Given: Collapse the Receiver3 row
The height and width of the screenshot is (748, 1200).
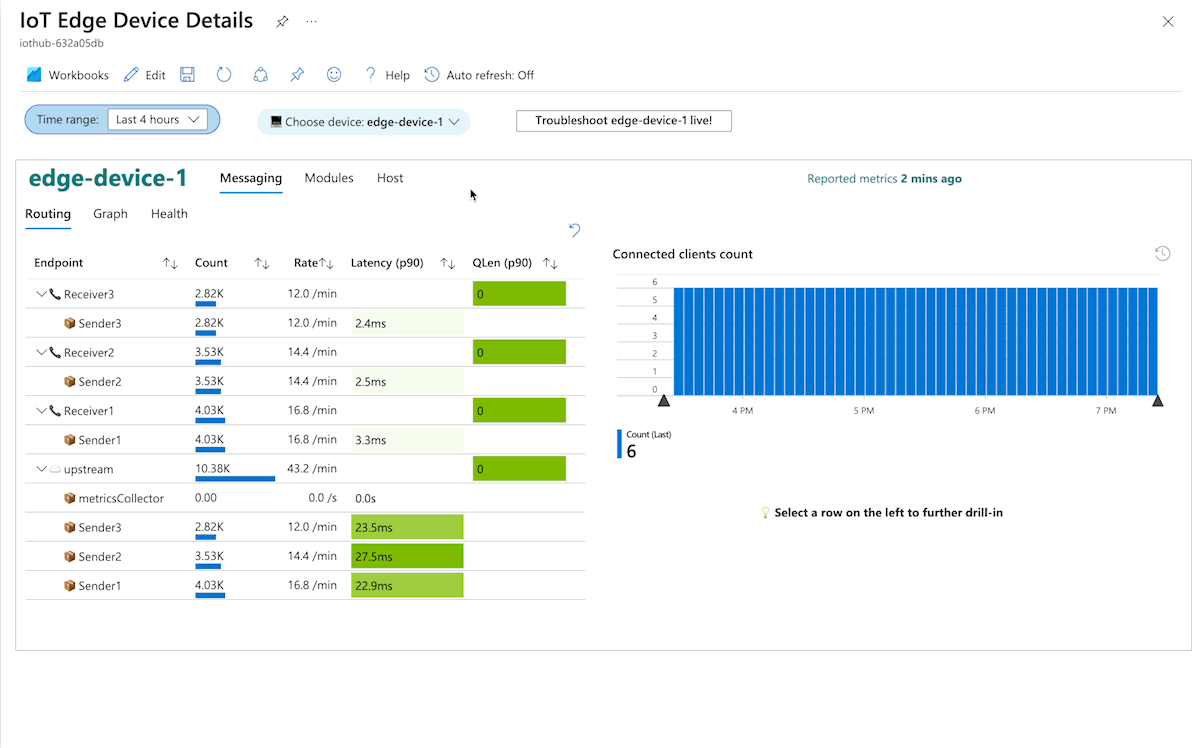Looking at the screenshot, I should pos(41,294).
